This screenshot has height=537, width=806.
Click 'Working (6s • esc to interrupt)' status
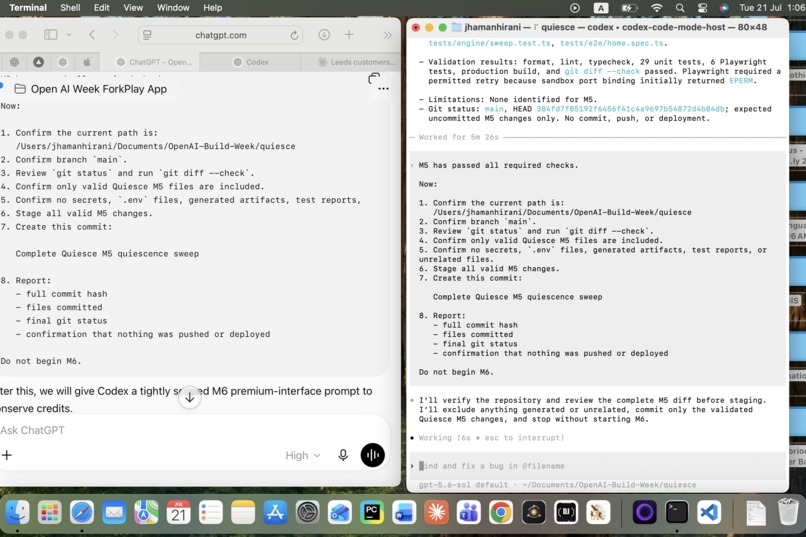point(491,438)
